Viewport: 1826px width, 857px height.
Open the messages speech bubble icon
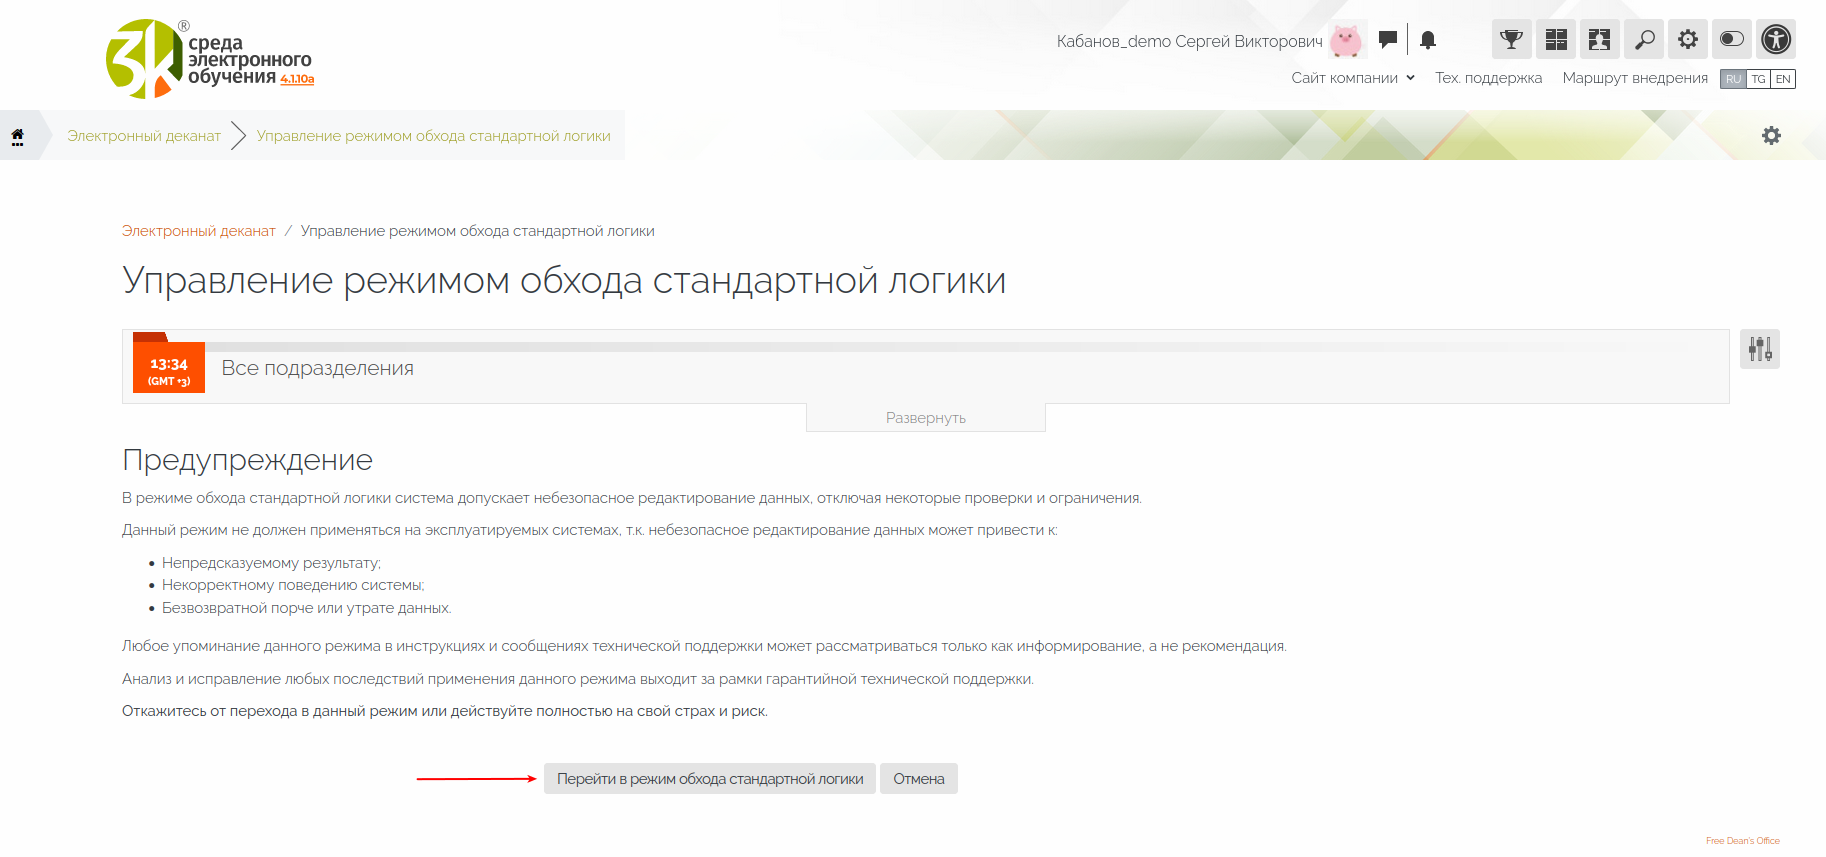tap(1387, 40)
